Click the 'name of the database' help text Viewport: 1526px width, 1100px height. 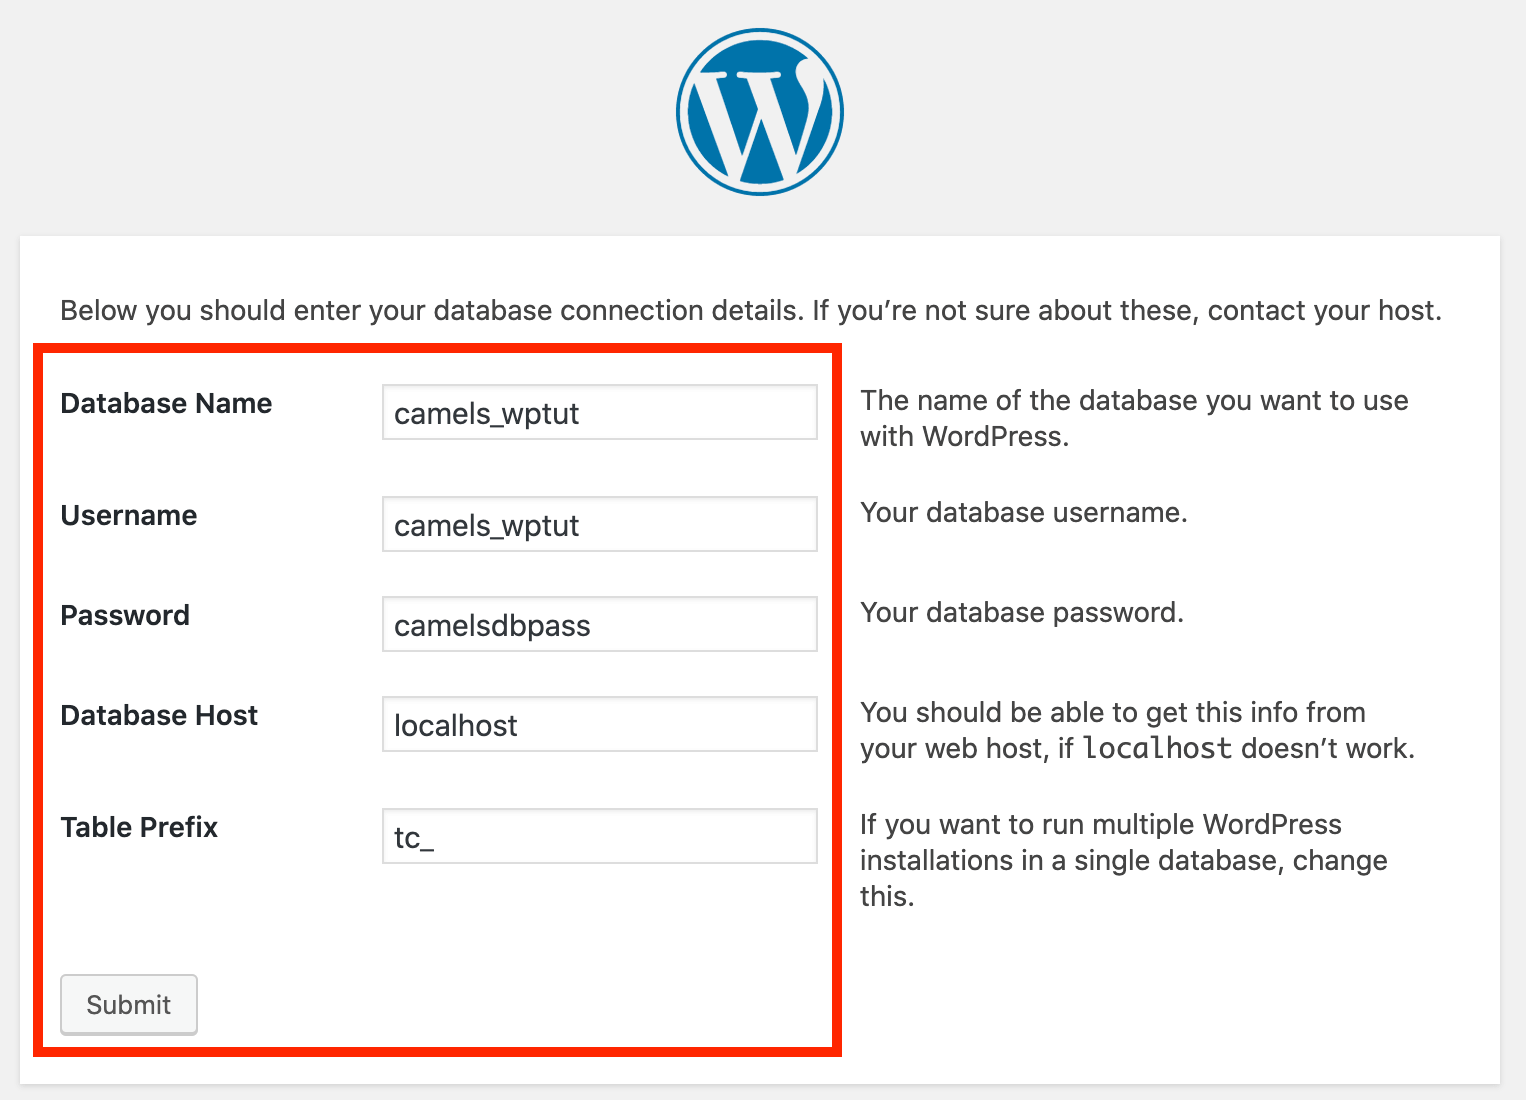(1134, 418)
